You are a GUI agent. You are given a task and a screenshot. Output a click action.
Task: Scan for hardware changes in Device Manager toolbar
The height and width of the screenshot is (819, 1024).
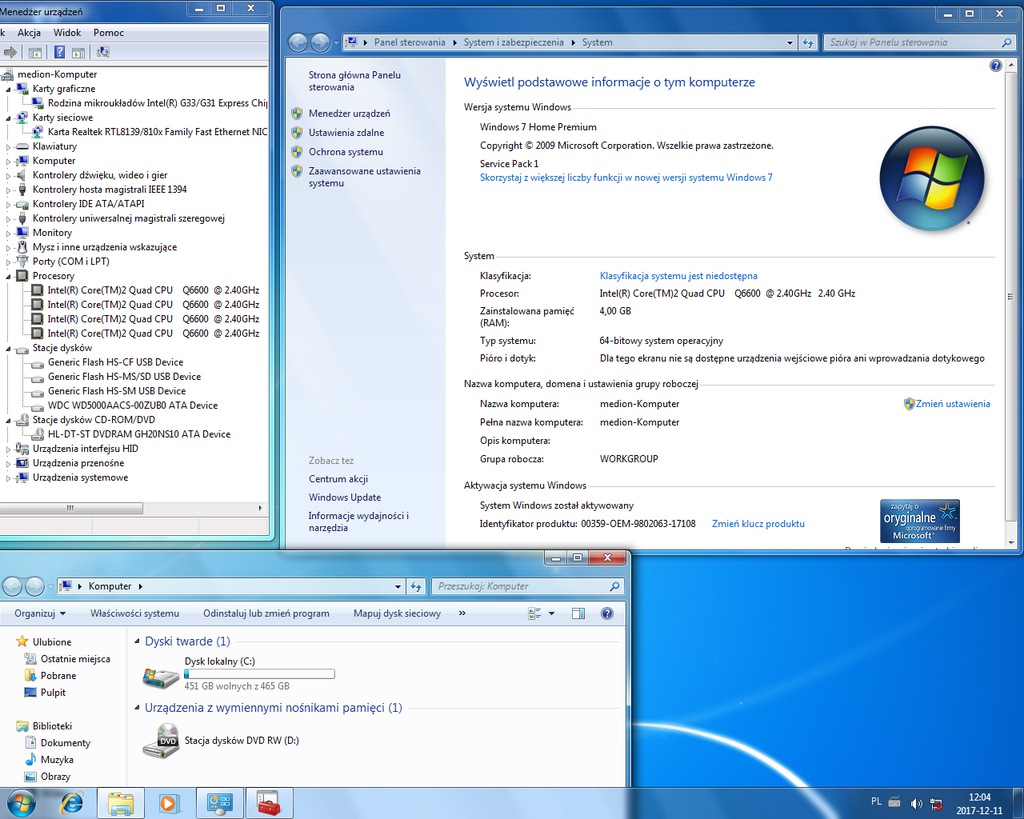tap(103, 52)
